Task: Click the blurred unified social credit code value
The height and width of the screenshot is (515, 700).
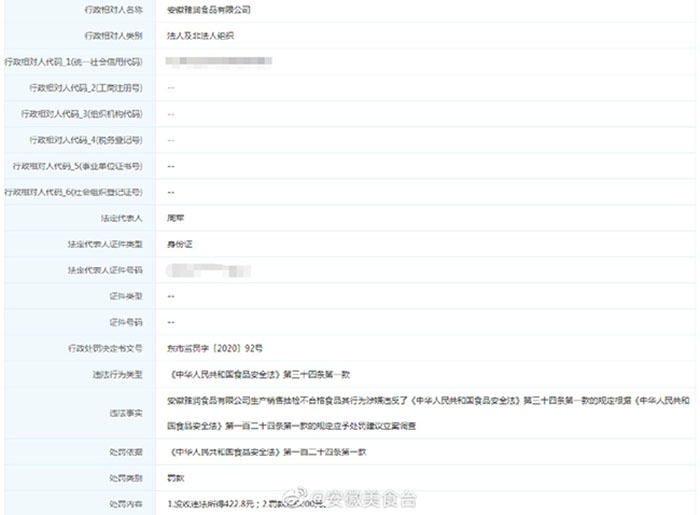Action: 219,61
